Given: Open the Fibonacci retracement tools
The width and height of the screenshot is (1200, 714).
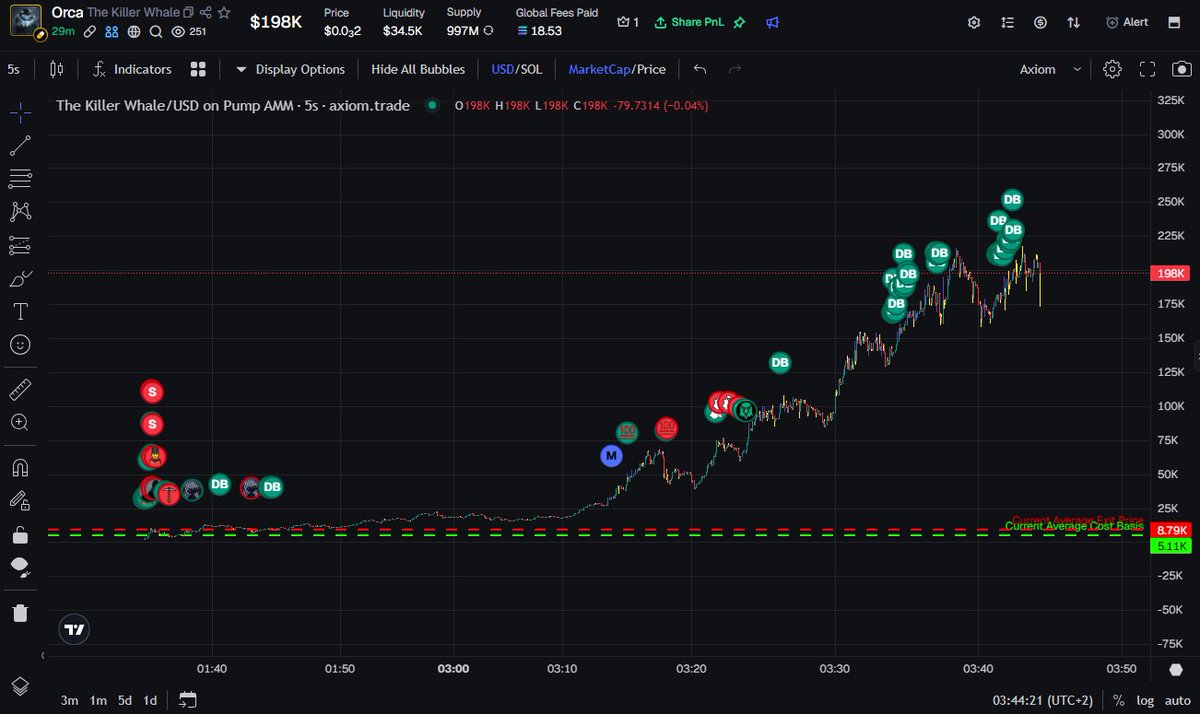Looking at the screenshot, I should click(19, 179).
